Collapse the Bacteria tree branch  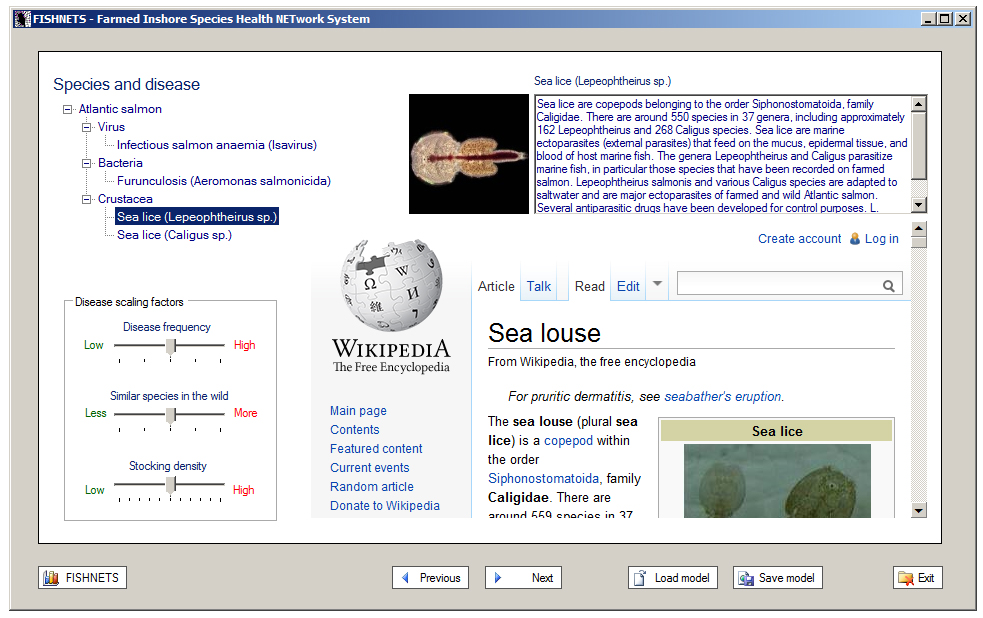(87, 164)
